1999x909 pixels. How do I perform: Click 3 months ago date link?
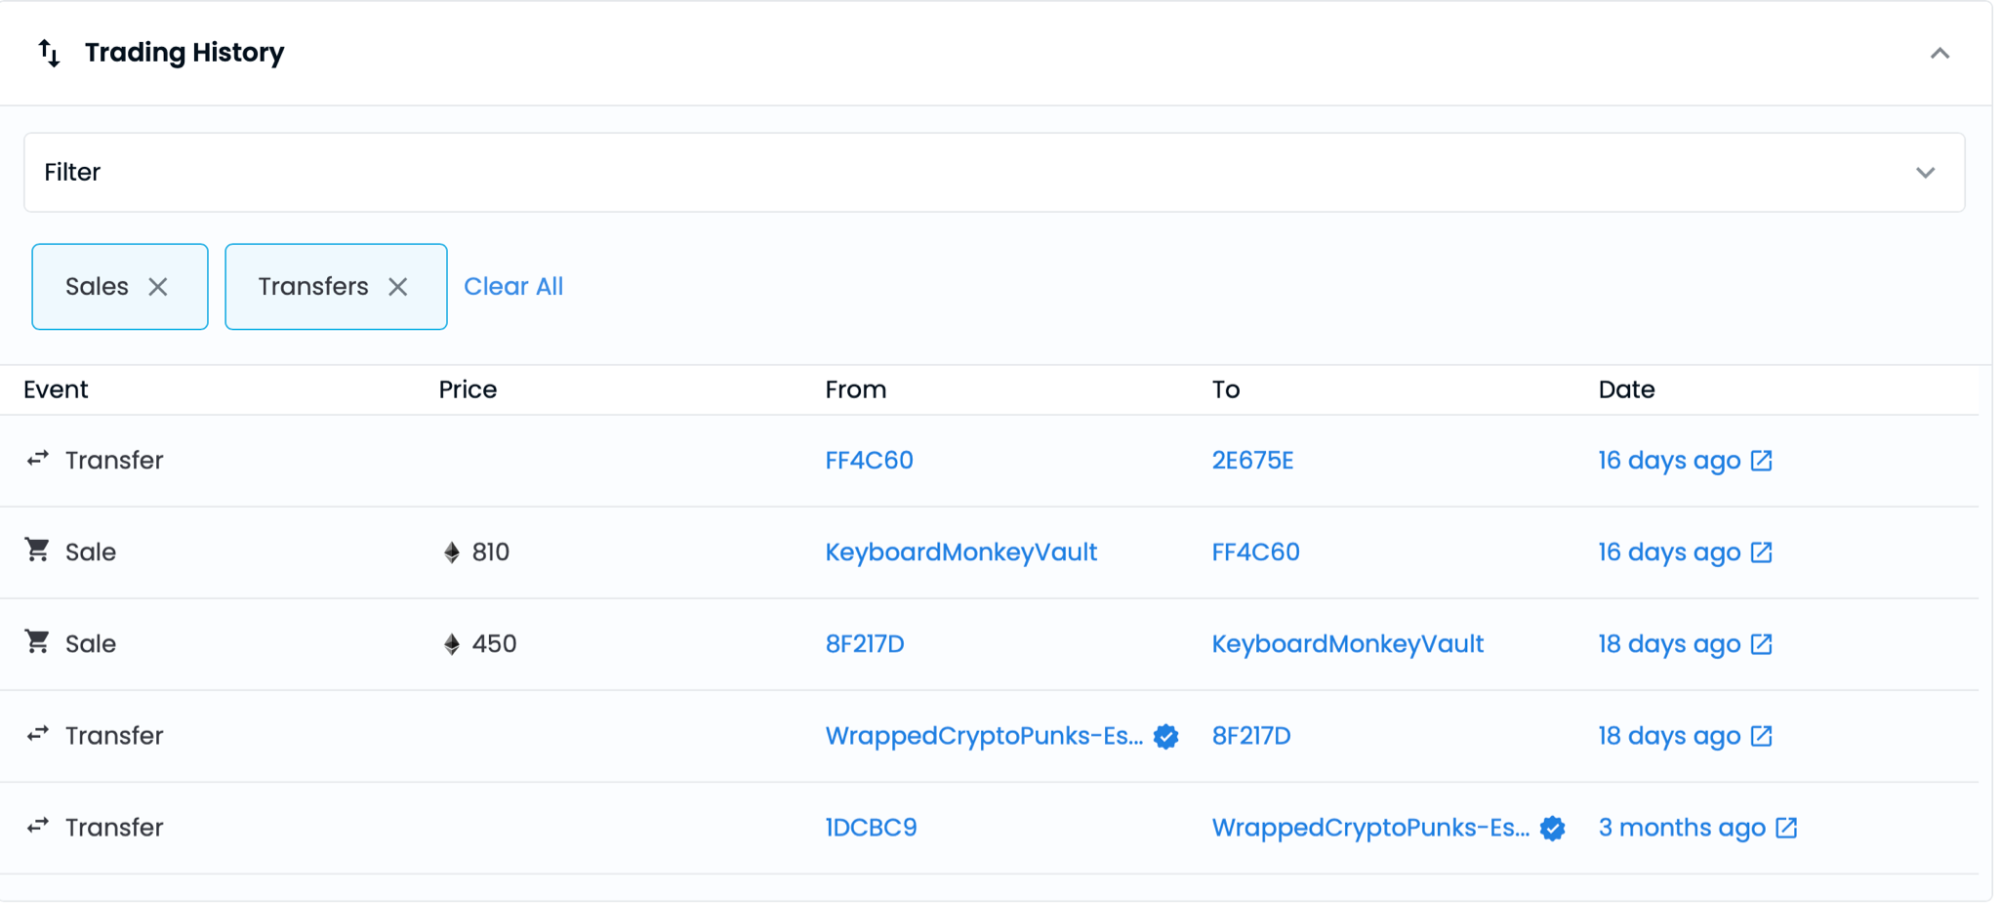[1682, 828]
